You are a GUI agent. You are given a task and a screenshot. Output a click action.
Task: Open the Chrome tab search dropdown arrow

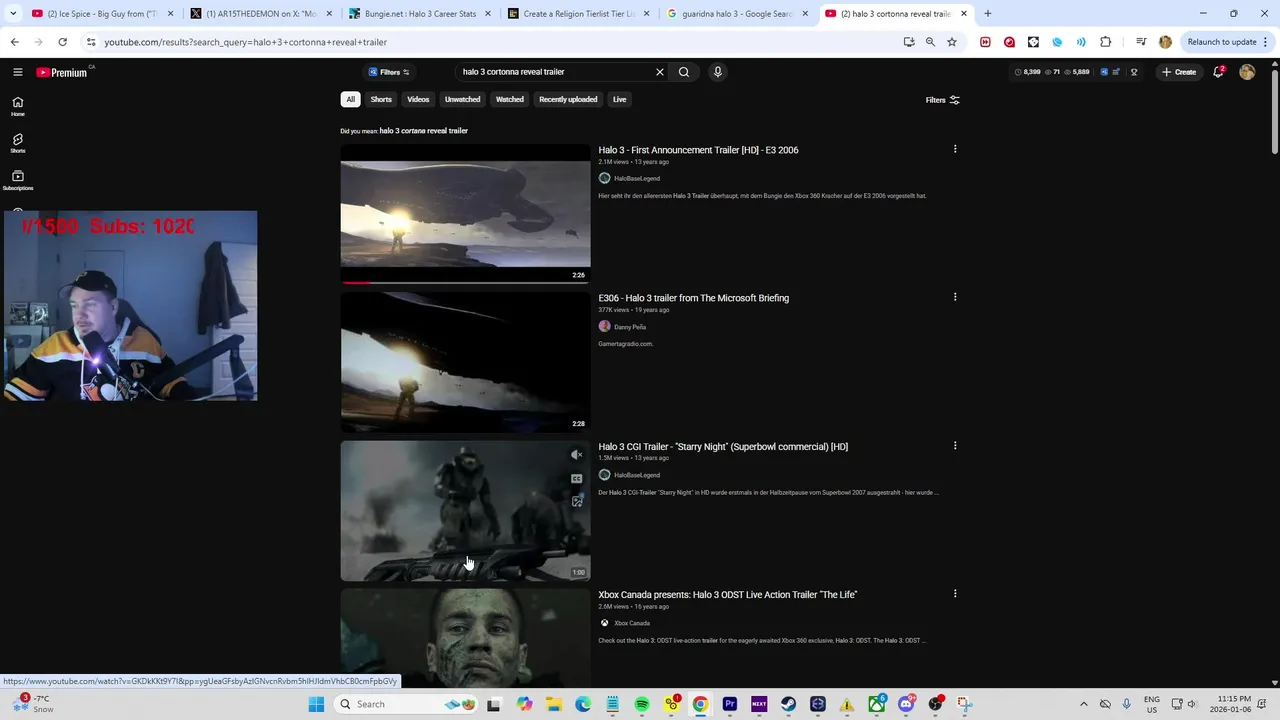pos(13,14)
